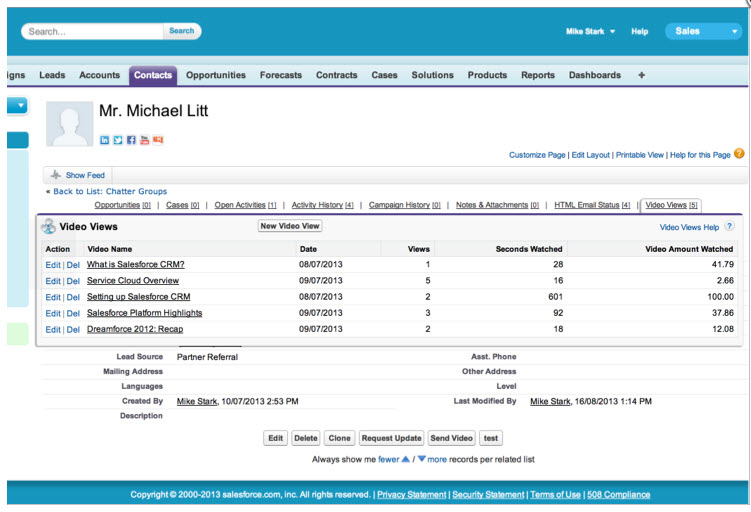Screen dimensions: 751x512
Task: Open the Setting up Salesforce CRM video
Action: tap(138, 297)
